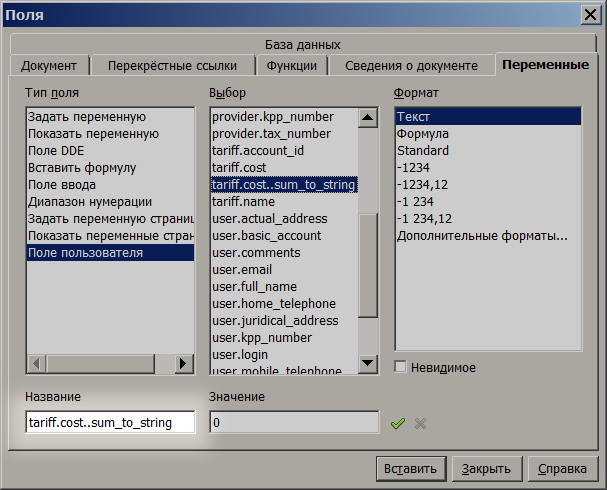Open the Перекрёстные ссылки tab
This screenshot has width=607, height=490.
click(x=172, y=65)
